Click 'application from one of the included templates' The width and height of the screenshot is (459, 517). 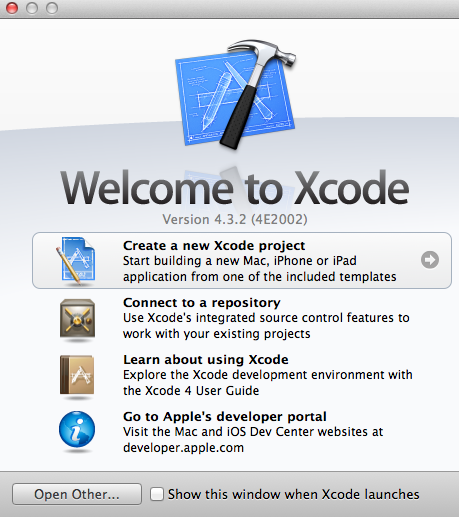coord(260,277)
